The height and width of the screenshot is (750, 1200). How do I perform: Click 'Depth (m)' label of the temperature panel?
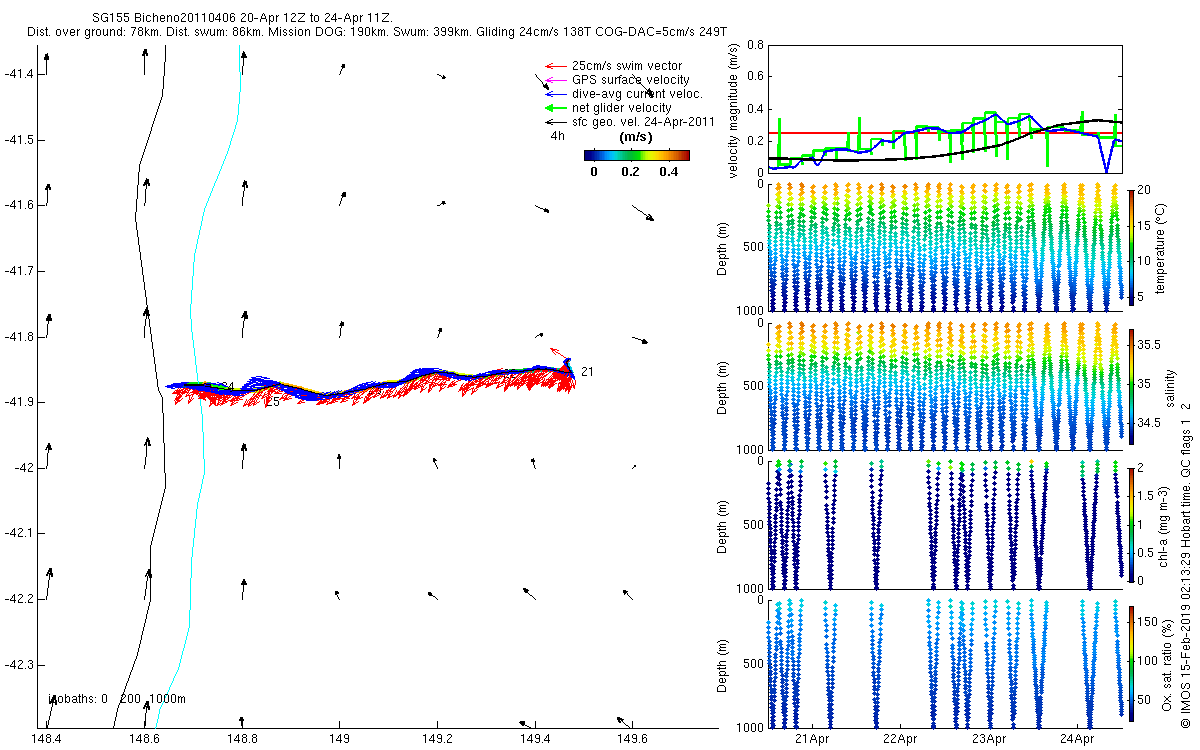coord(723,249)
